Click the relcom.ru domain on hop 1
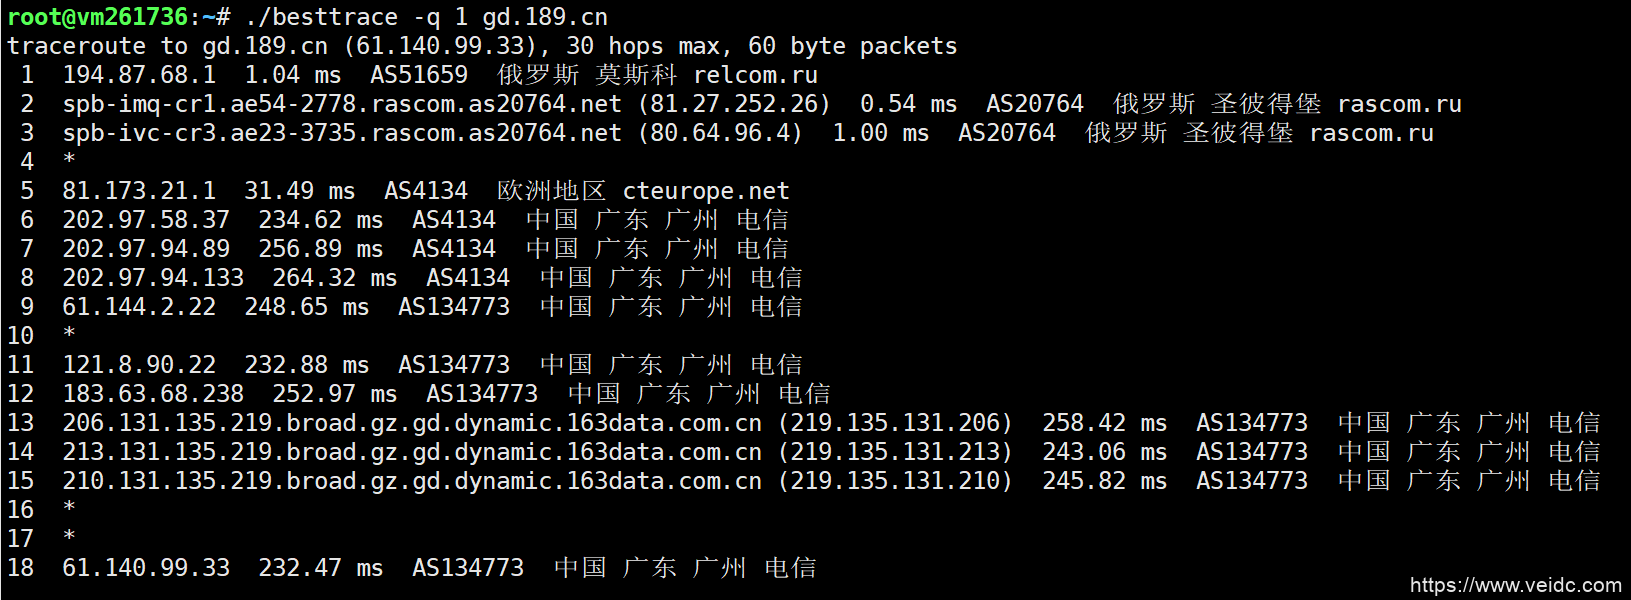Image resolution: width=1631 pixels, height=600 pixels. click(x=755, y=75)
